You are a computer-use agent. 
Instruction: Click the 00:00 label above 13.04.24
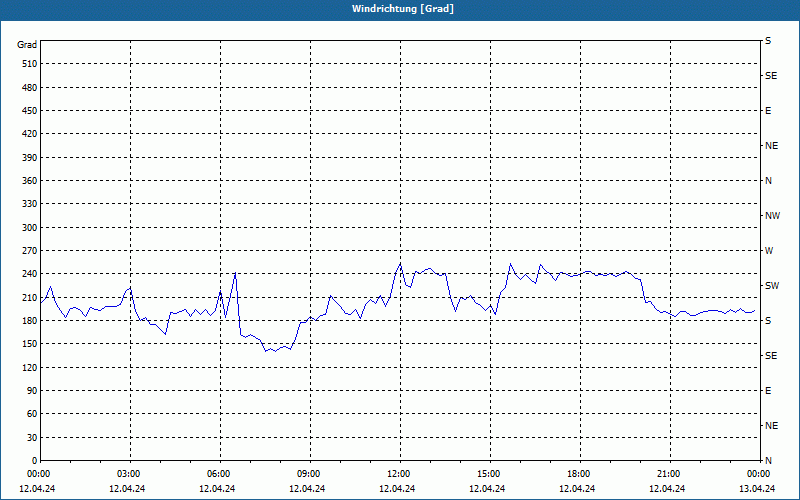click(x=758, y=474)
